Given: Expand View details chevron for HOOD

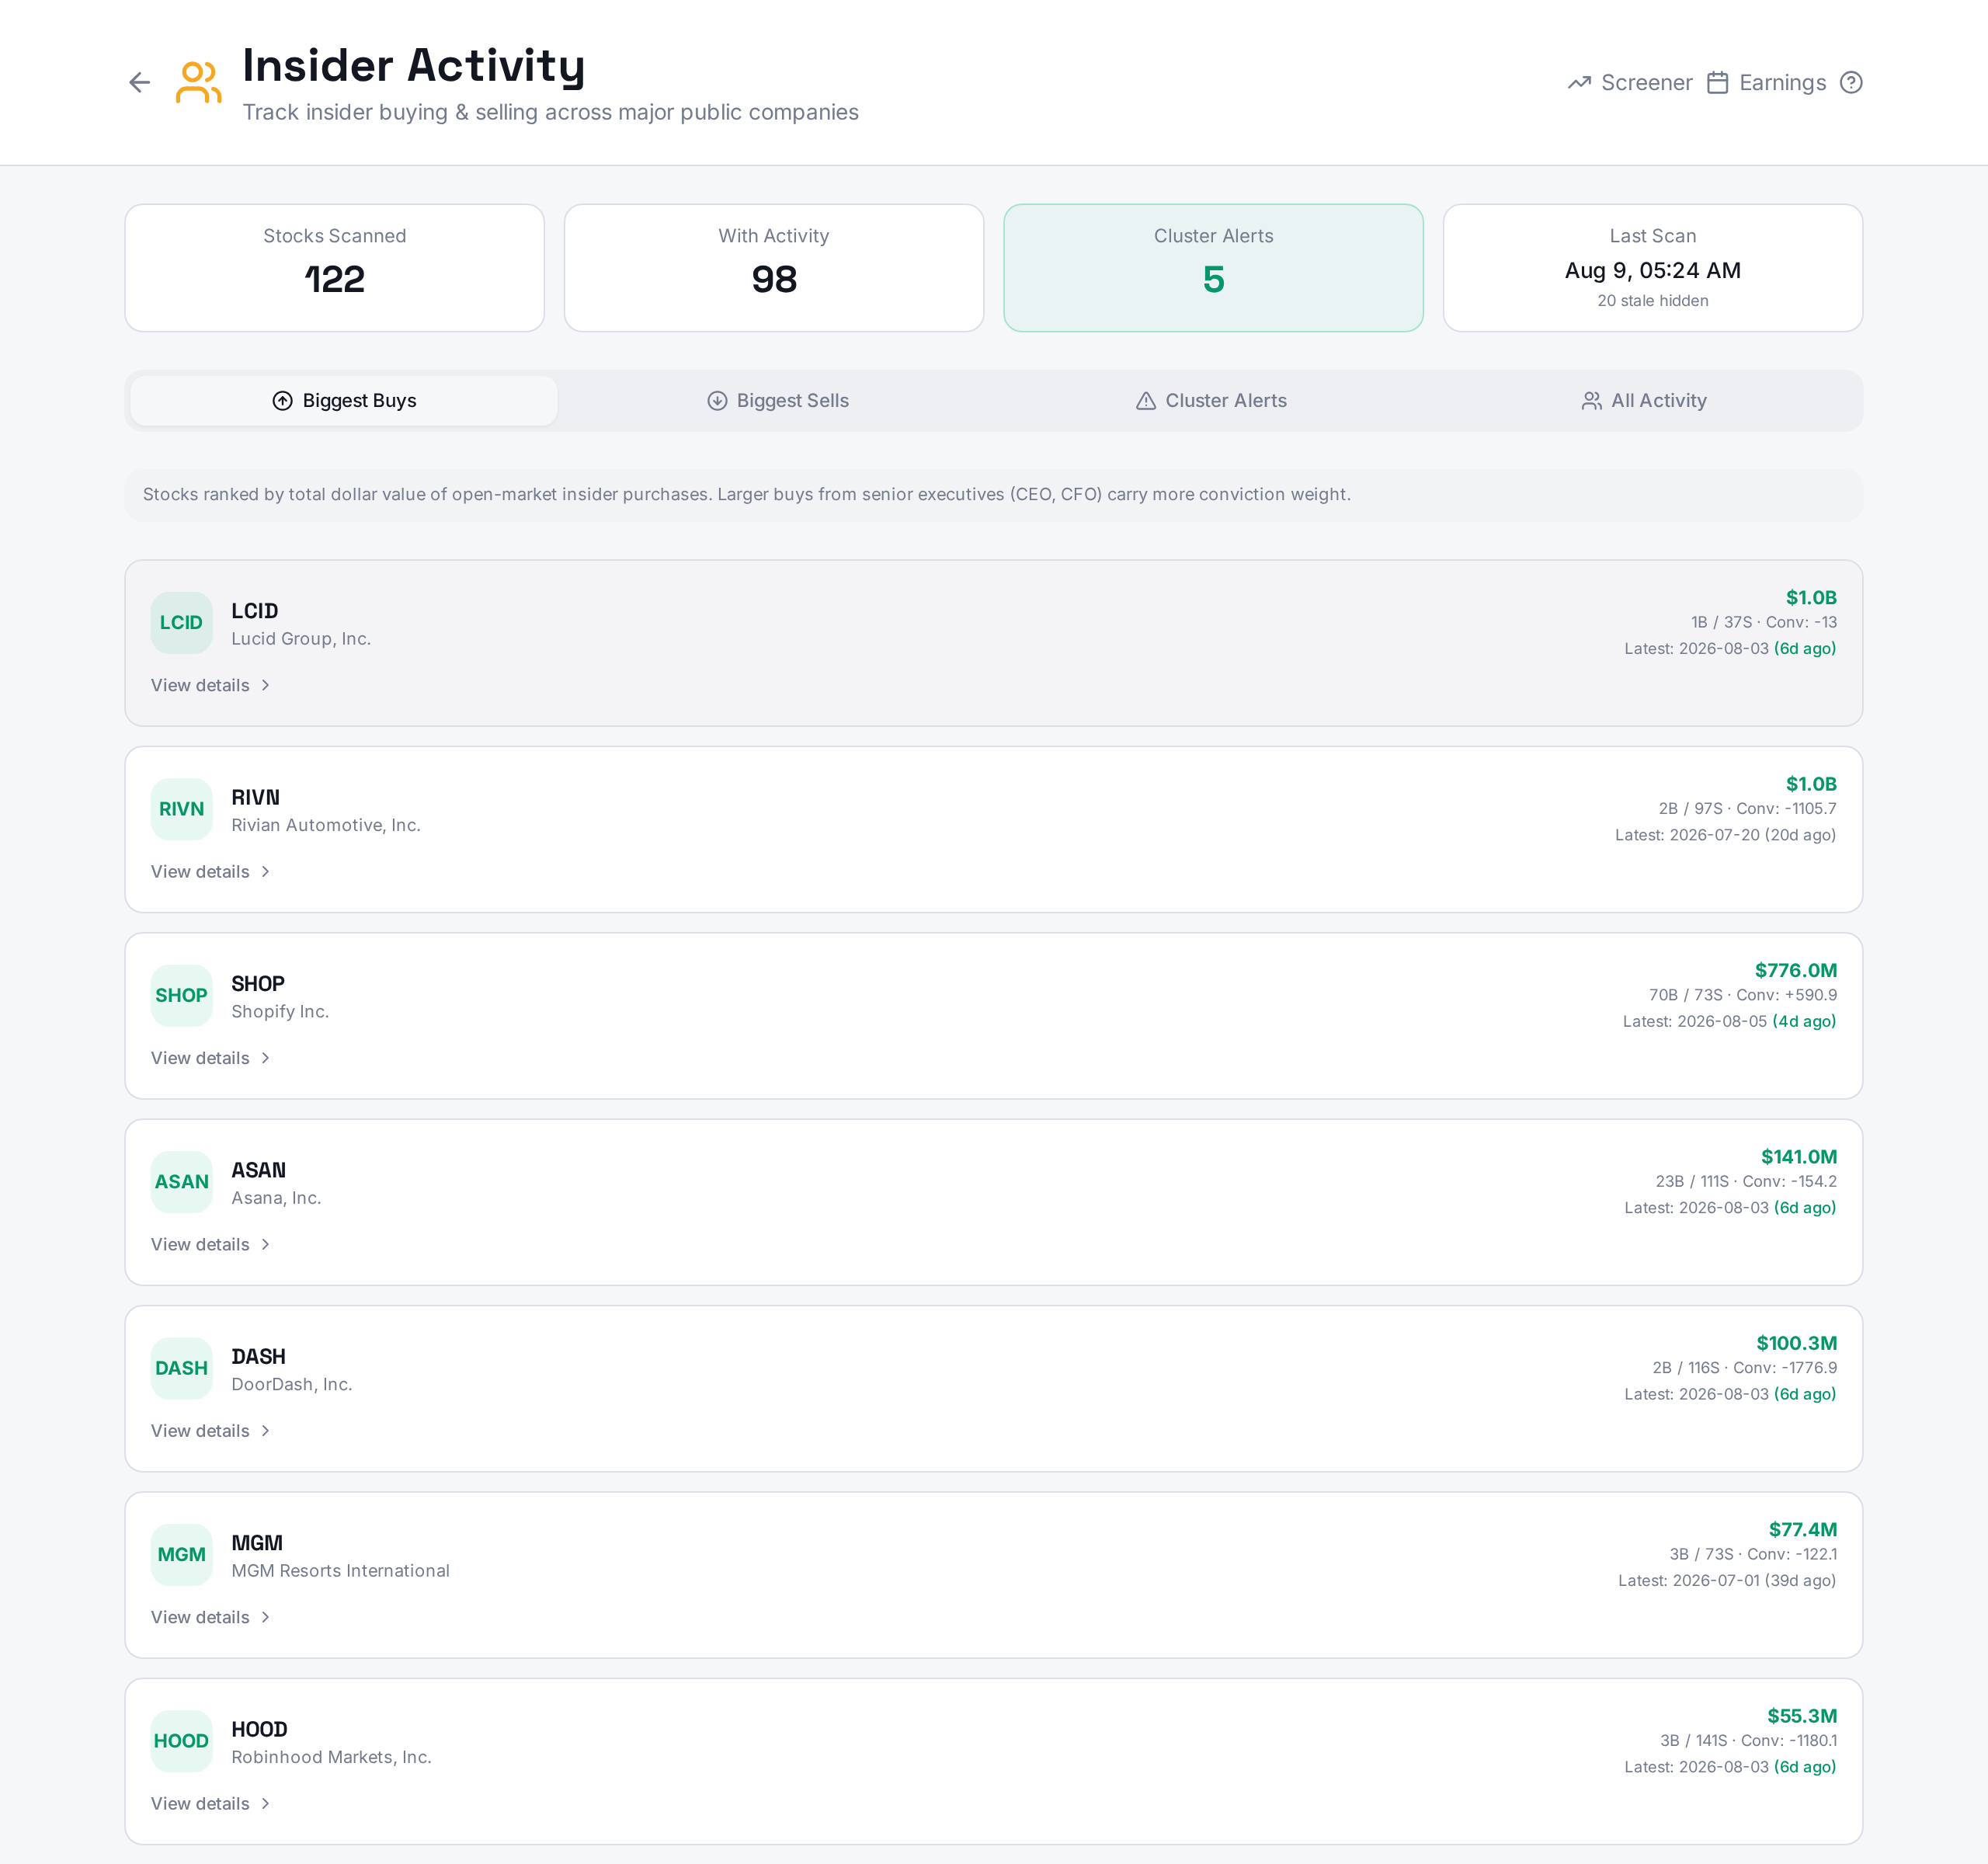Looking at the screenshot, I should point(265,1804).
